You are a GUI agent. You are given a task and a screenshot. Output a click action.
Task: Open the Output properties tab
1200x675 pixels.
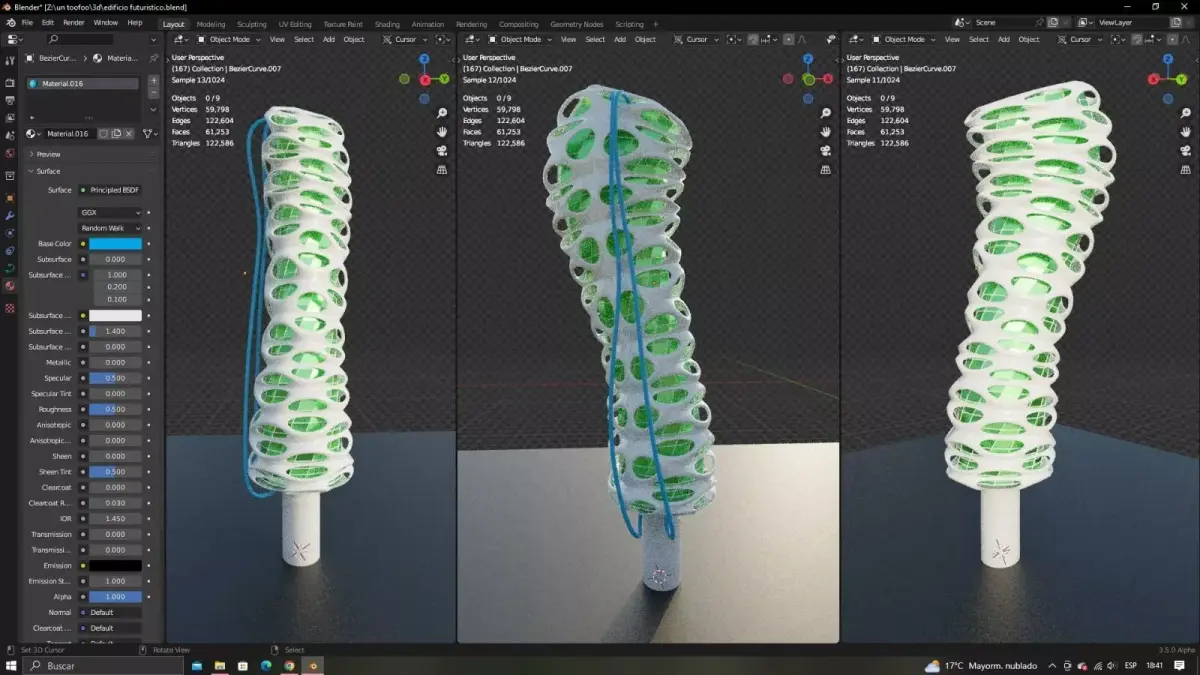pos(10,100)
